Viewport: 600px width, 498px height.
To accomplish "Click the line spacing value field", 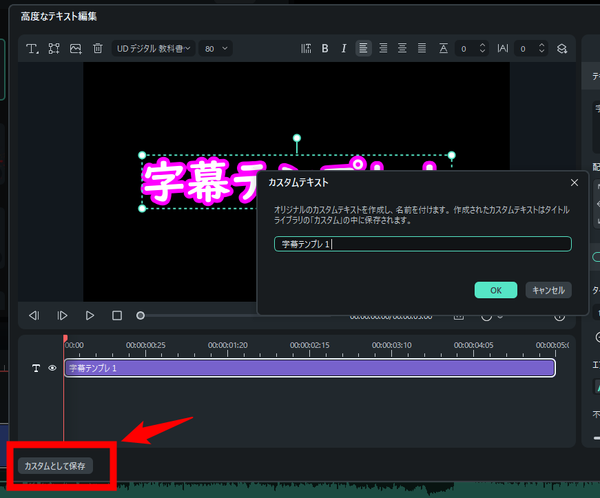I will 466,49.
